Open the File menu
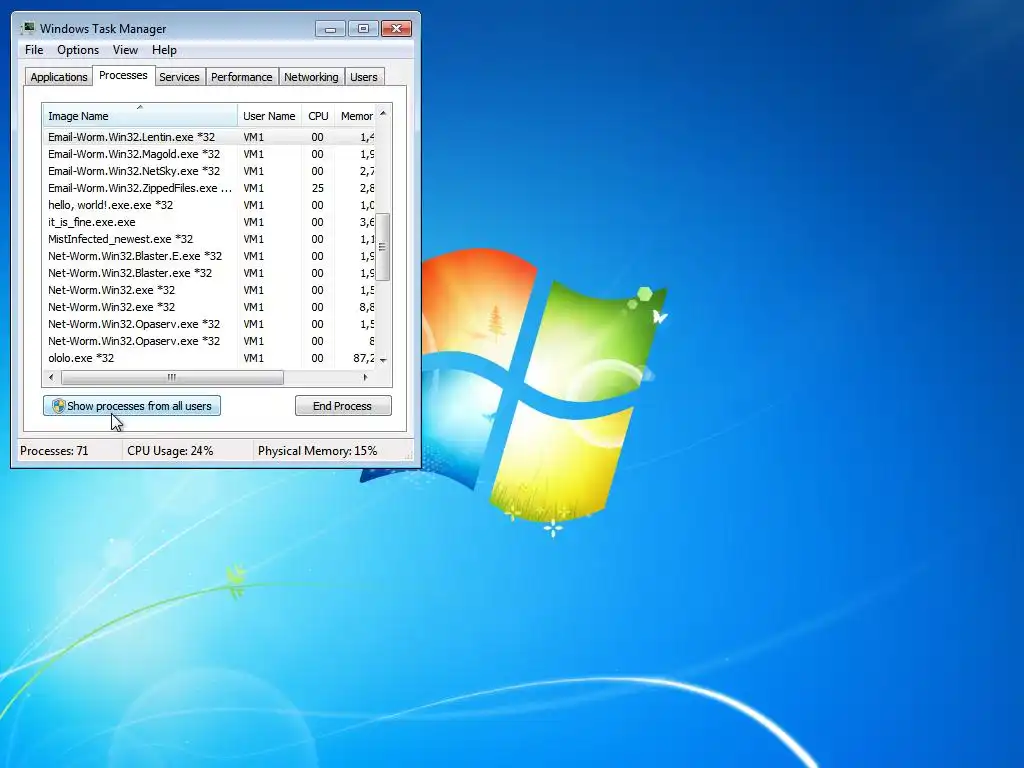1024x768 pixels. coord(34,50)
